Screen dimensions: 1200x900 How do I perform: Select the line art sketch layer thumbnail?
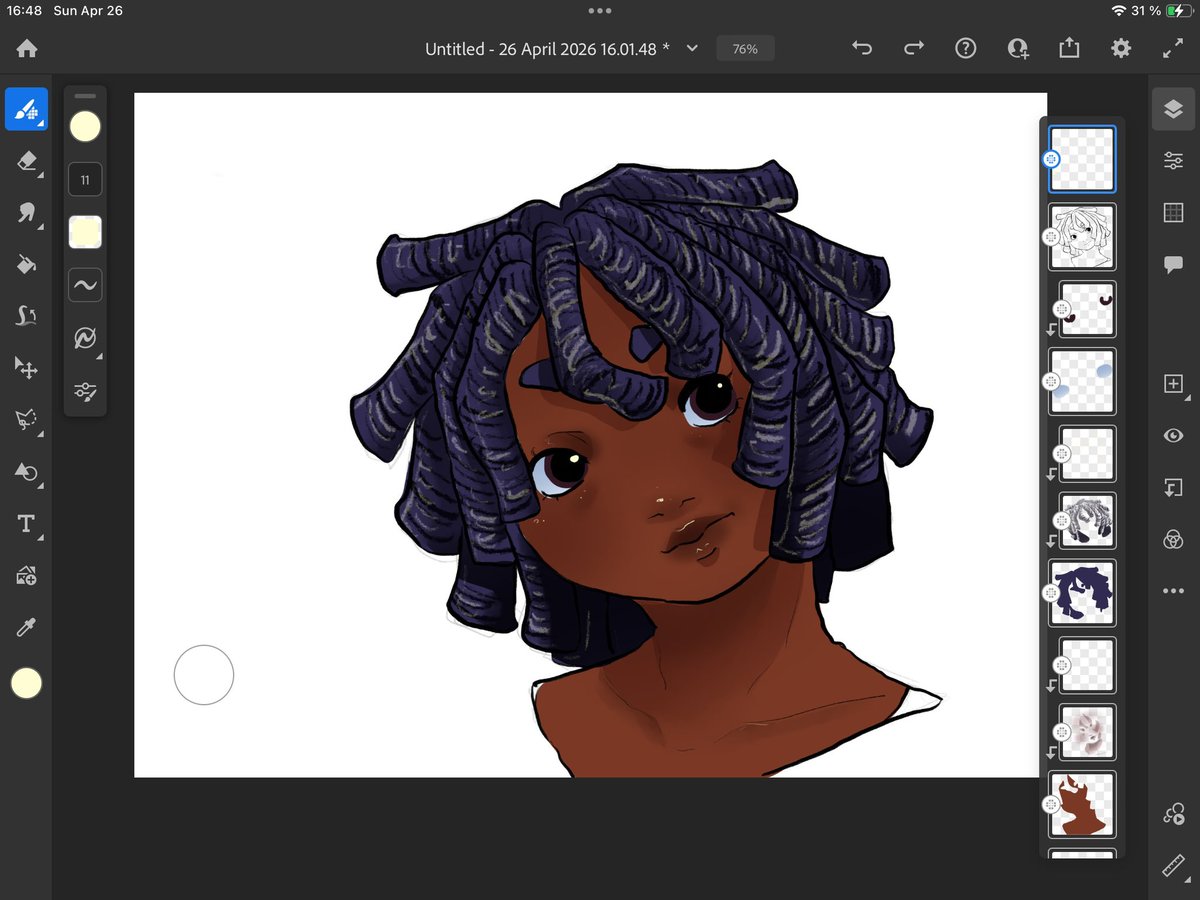click(1082, 237)
